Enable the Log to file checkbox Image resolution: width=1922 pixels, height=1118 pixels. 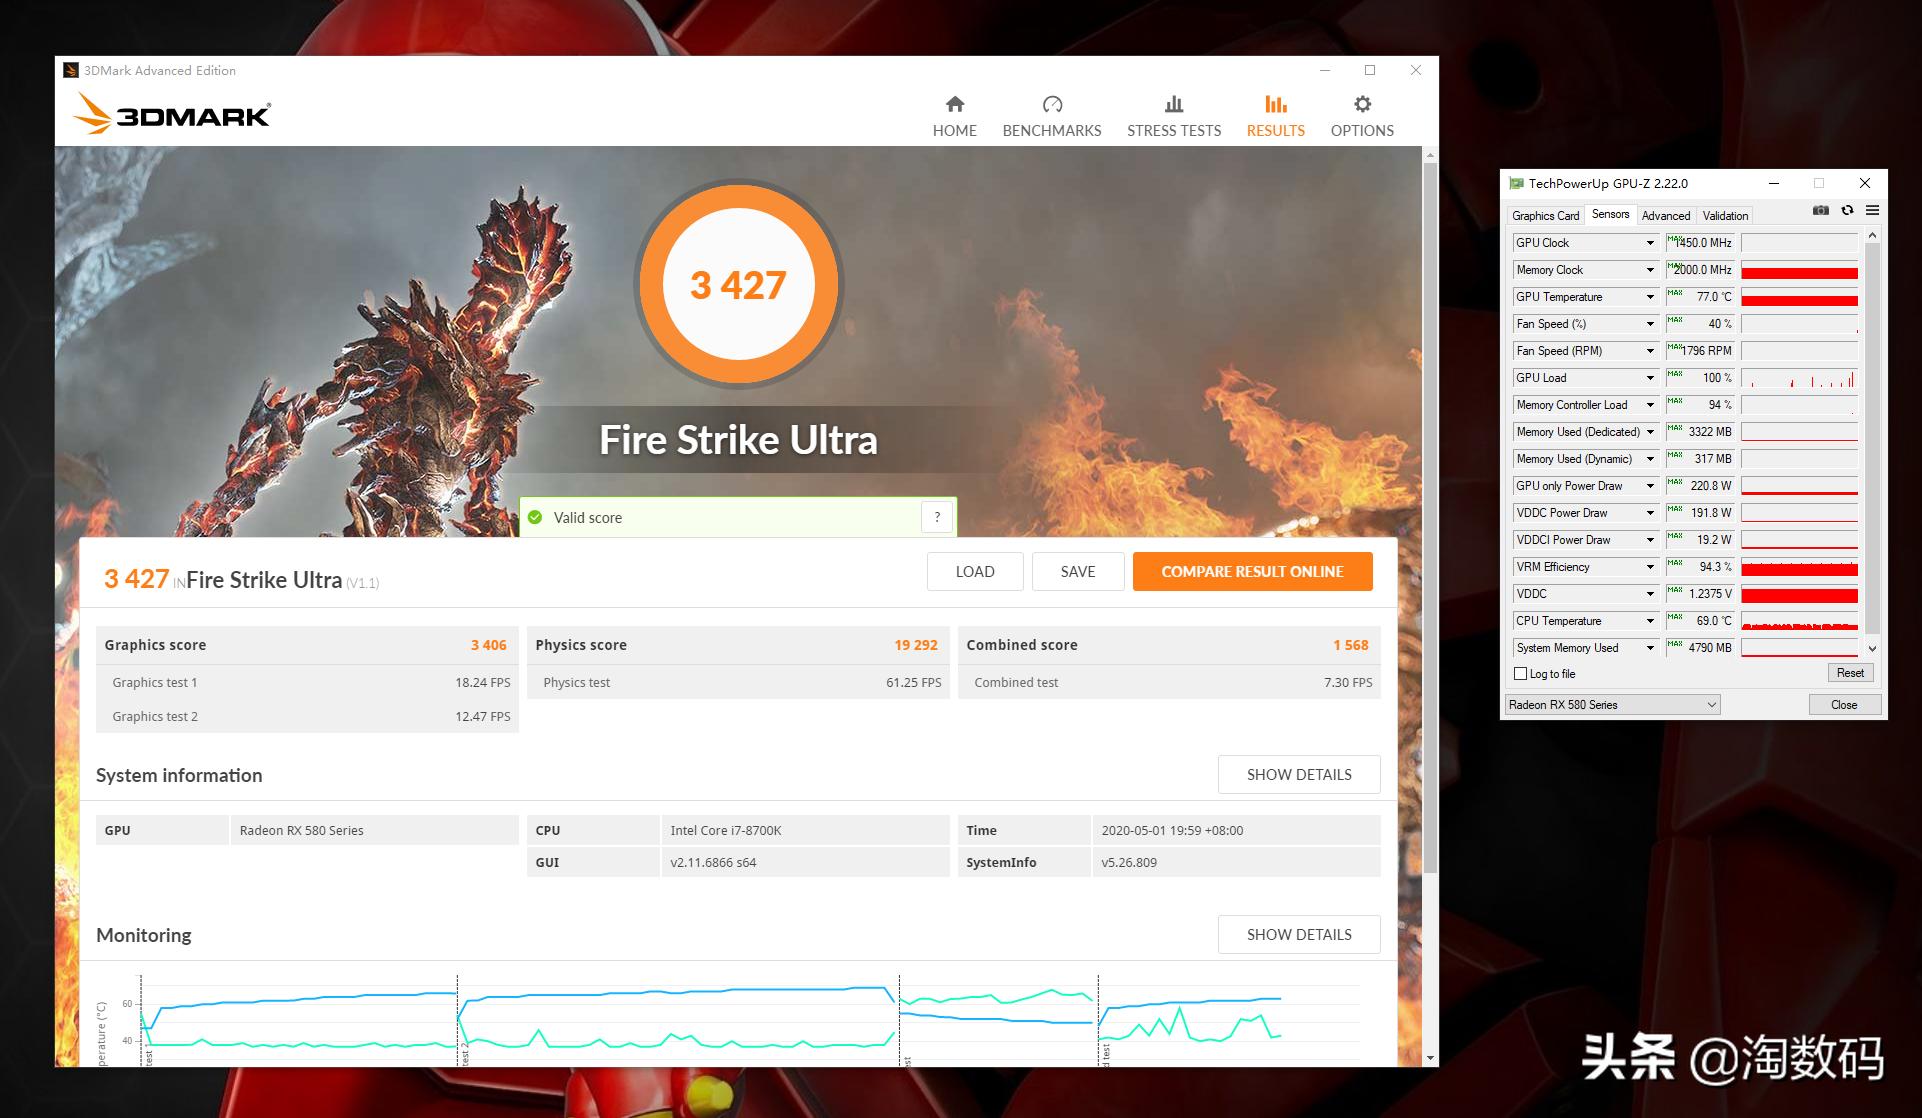(1520, 674)
